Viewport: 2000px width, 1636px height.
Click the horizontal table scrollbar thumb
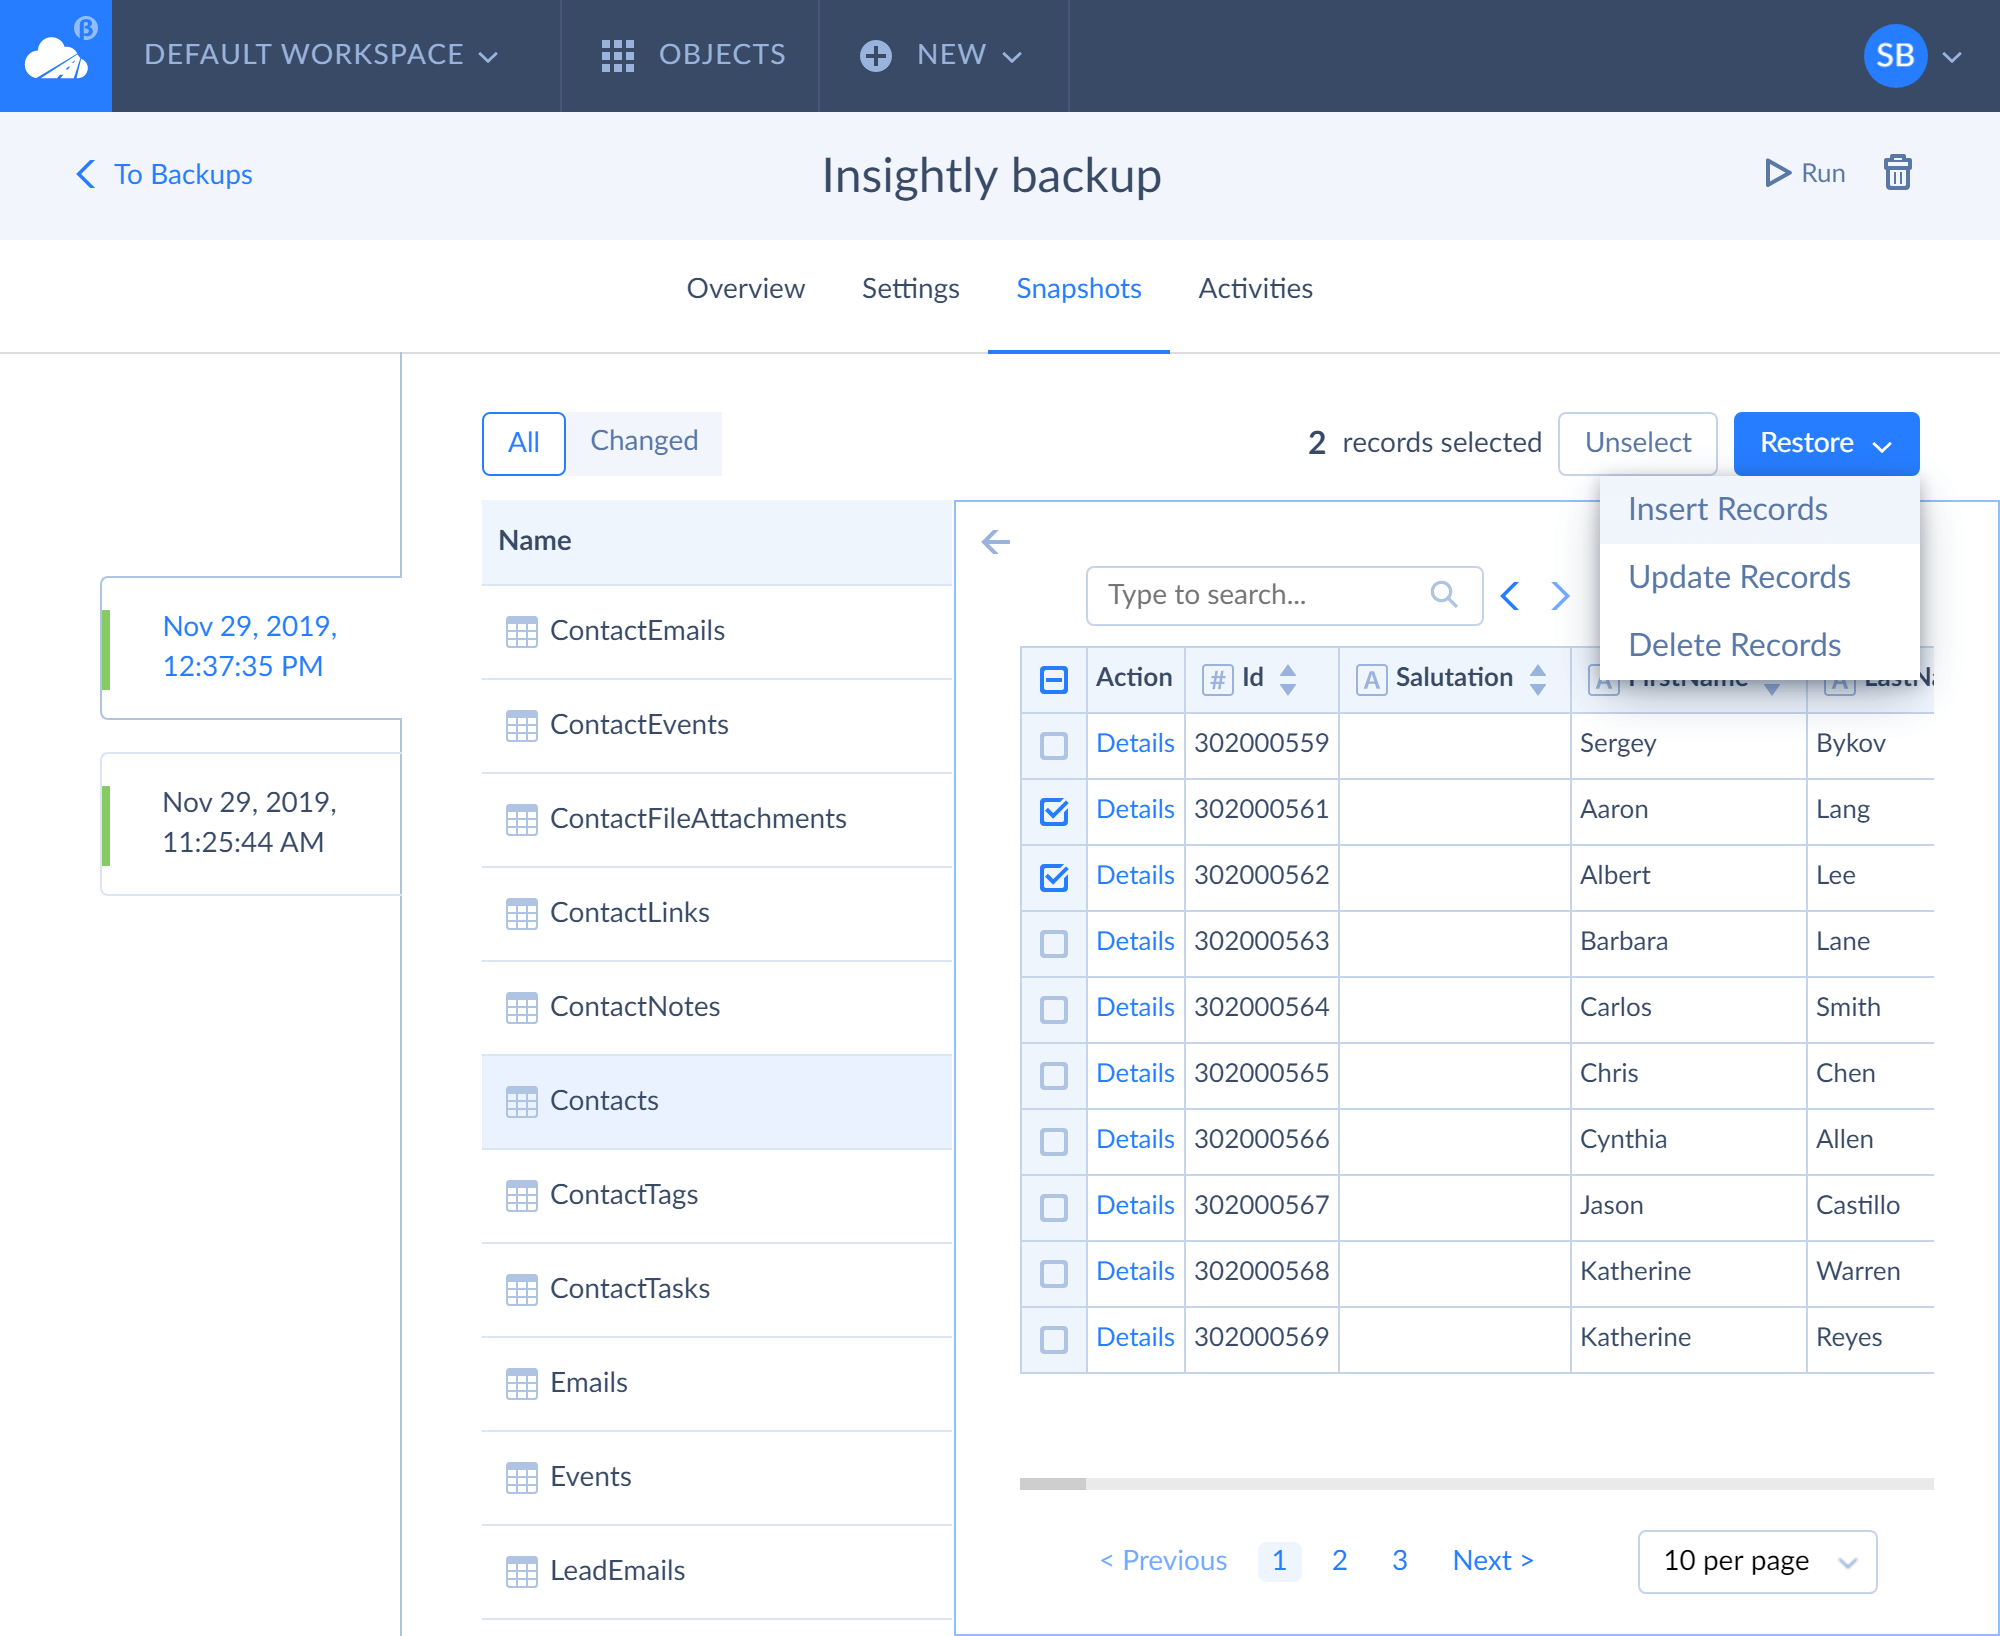[1052, 1484]
